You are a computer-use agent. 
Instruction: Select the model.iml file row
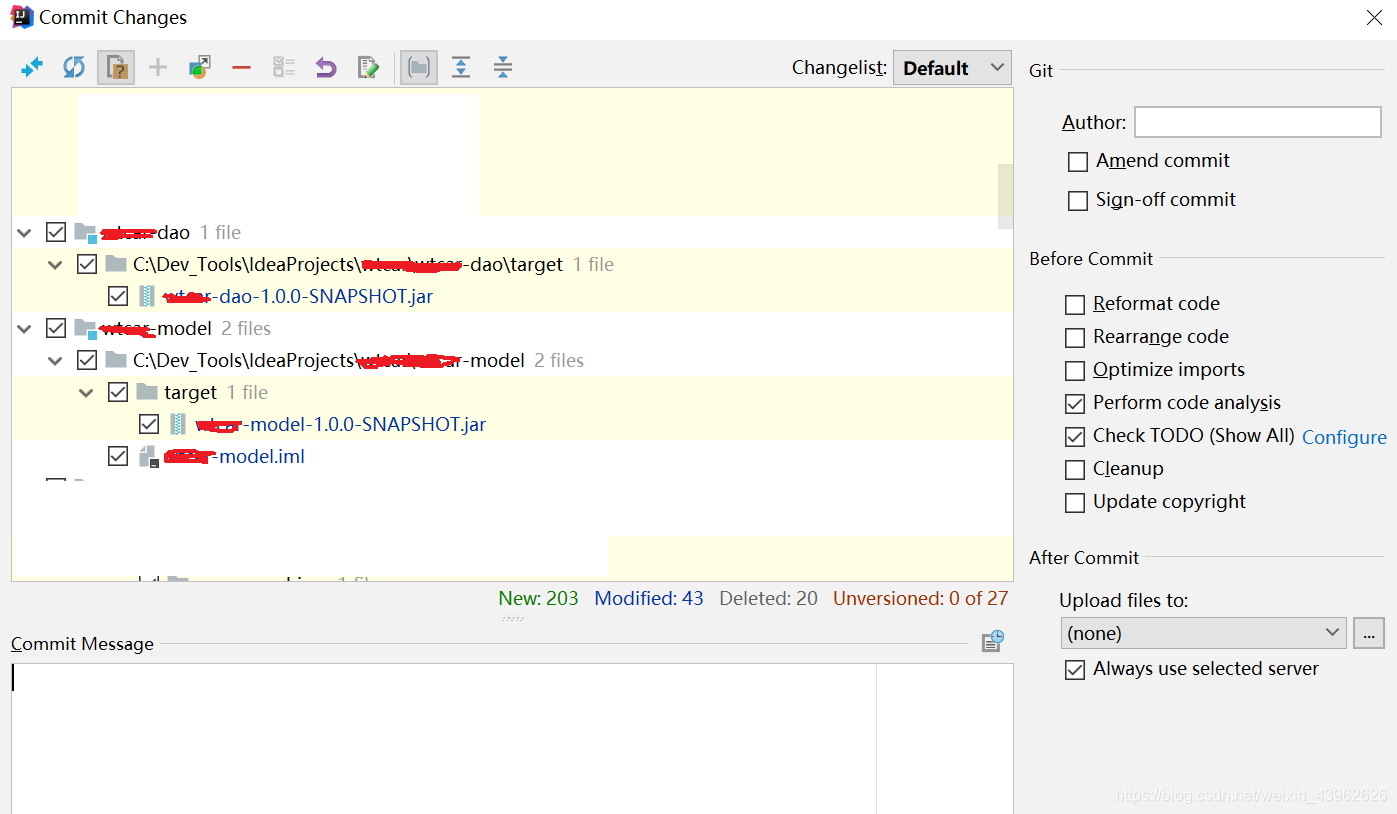pyautogui.click(x=512, y=456)
